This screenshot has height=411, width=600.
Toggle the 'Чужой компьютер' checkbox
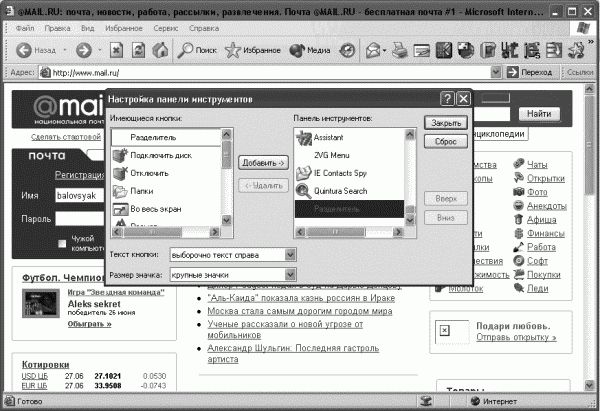62,242
